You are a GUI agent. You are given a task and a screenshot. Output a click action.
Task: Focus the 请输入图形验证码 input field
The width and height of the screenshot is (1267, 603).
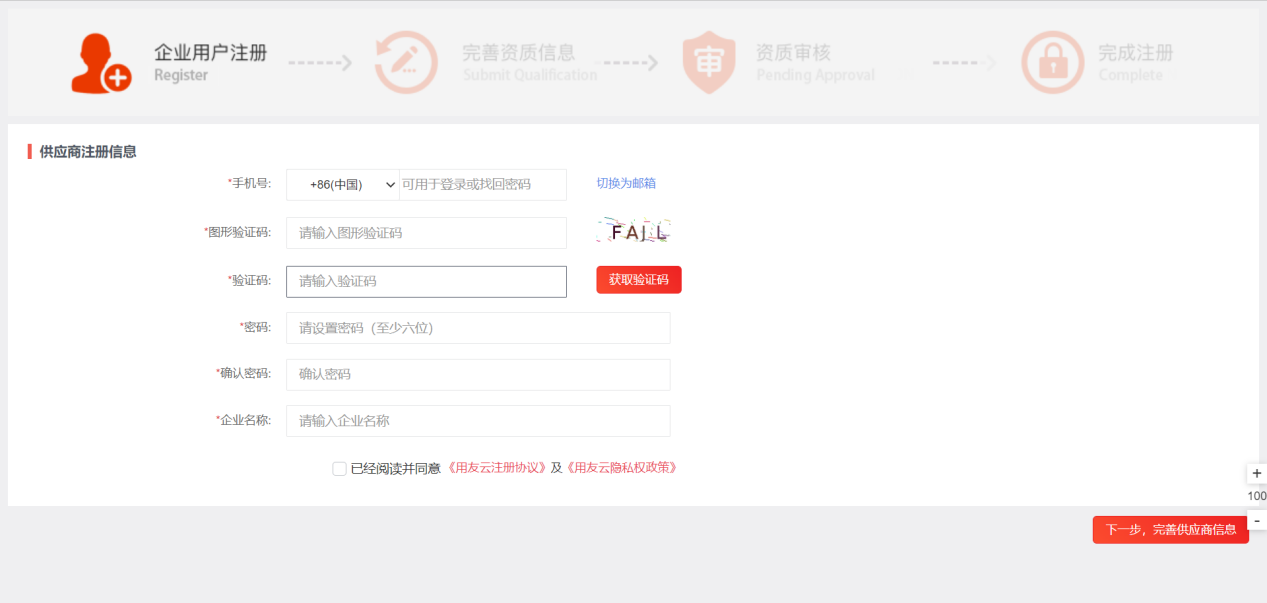tap(427, 233)
